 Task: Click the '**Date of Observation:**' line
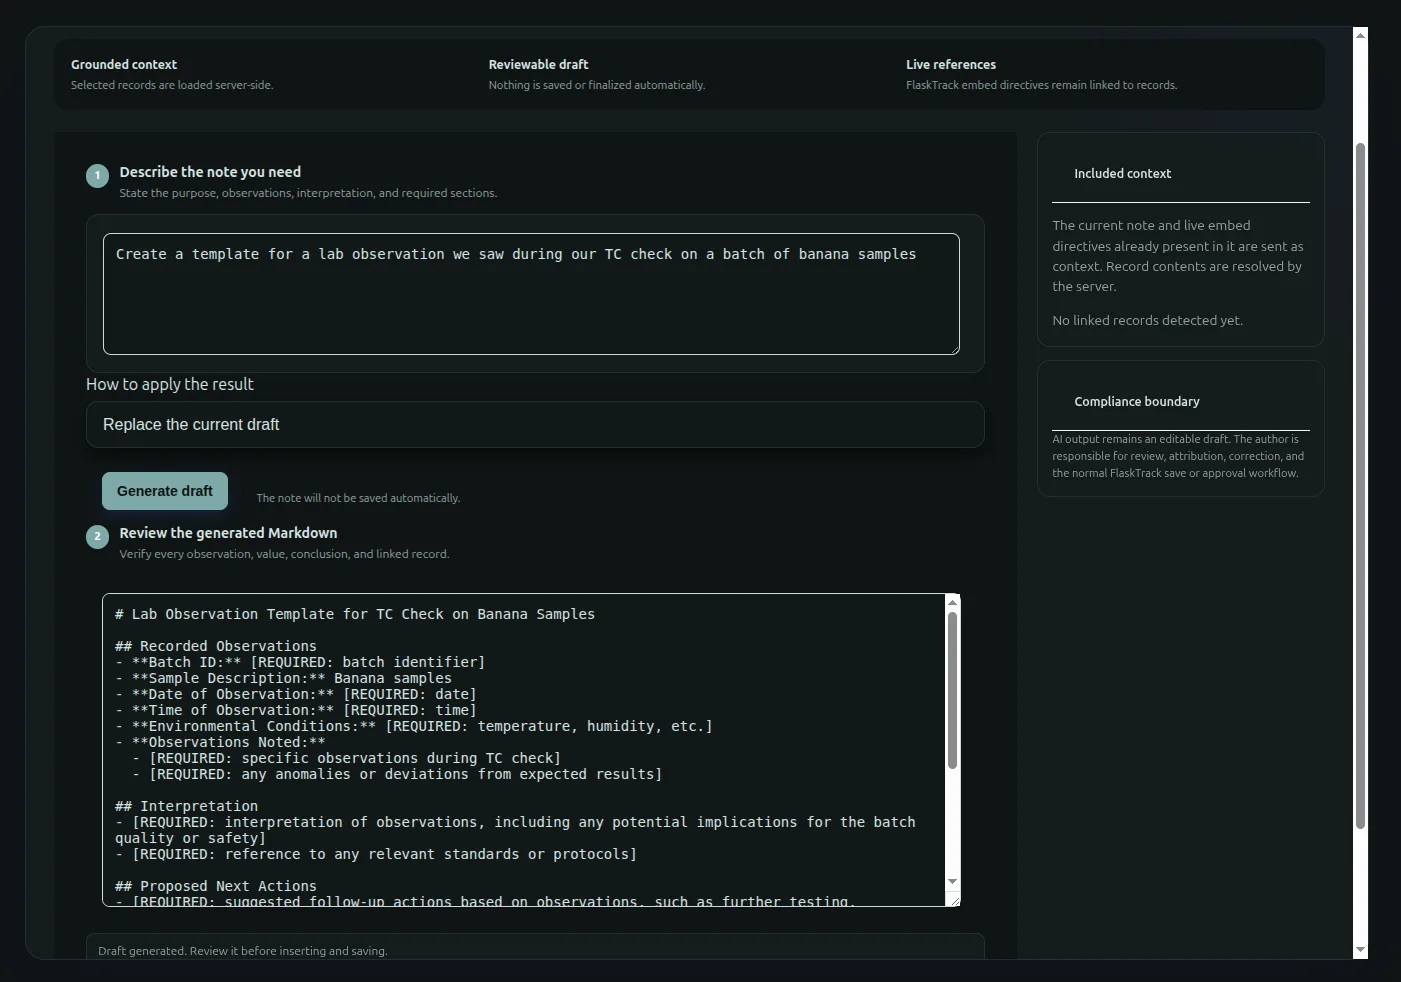coord(296,694)
